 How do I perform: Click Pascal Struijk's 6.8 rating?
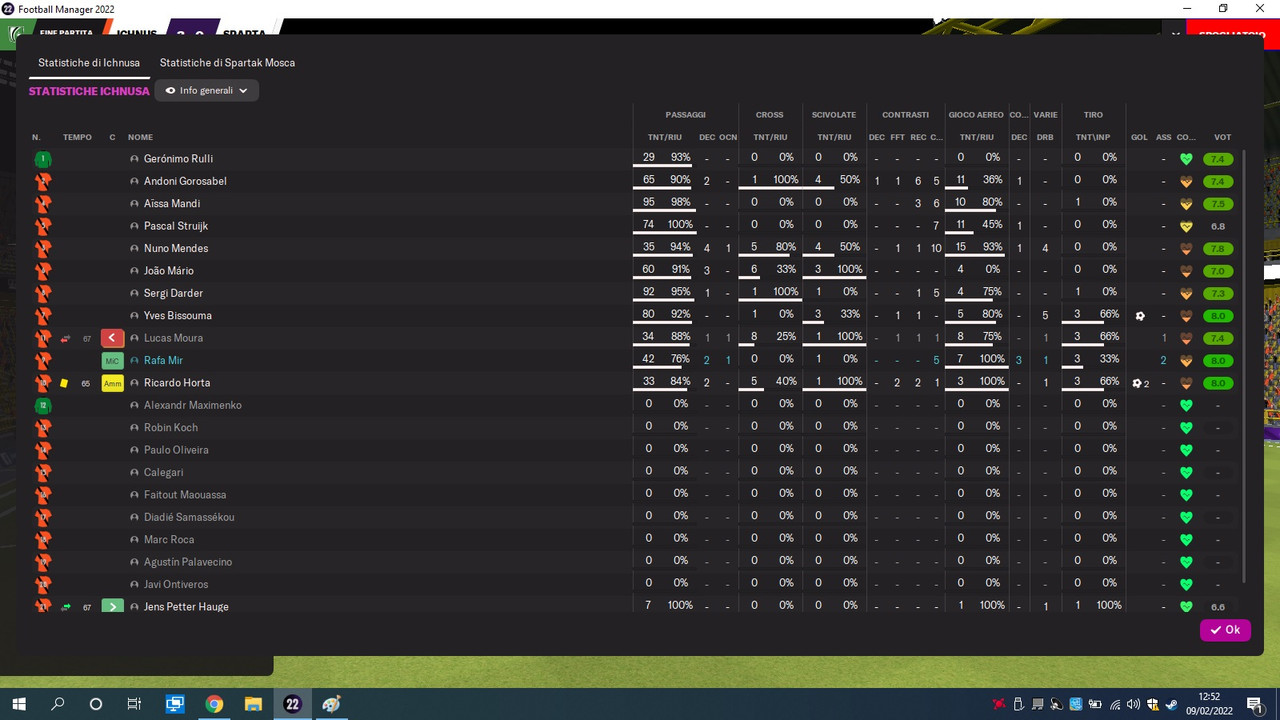pos(1218,226)
